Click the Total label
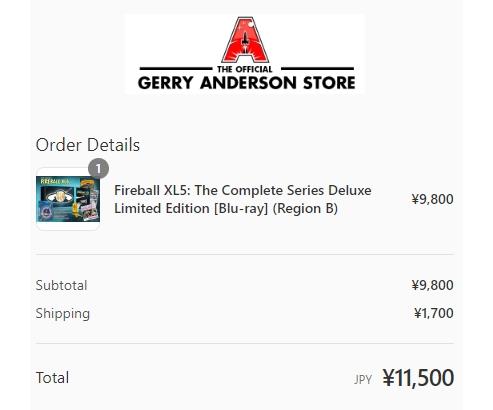Viewport: 493px width, 410px height. pos(52,378)
